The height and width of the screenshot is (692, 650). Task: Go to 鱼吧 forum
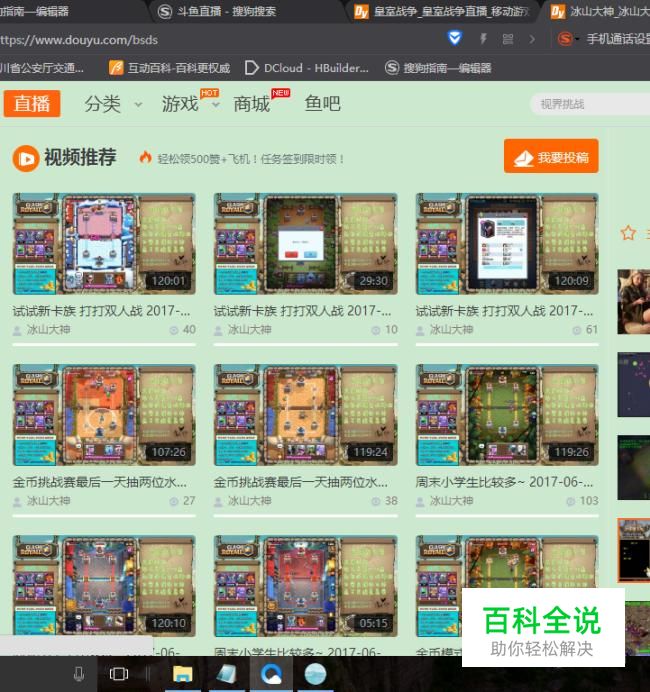323,104
